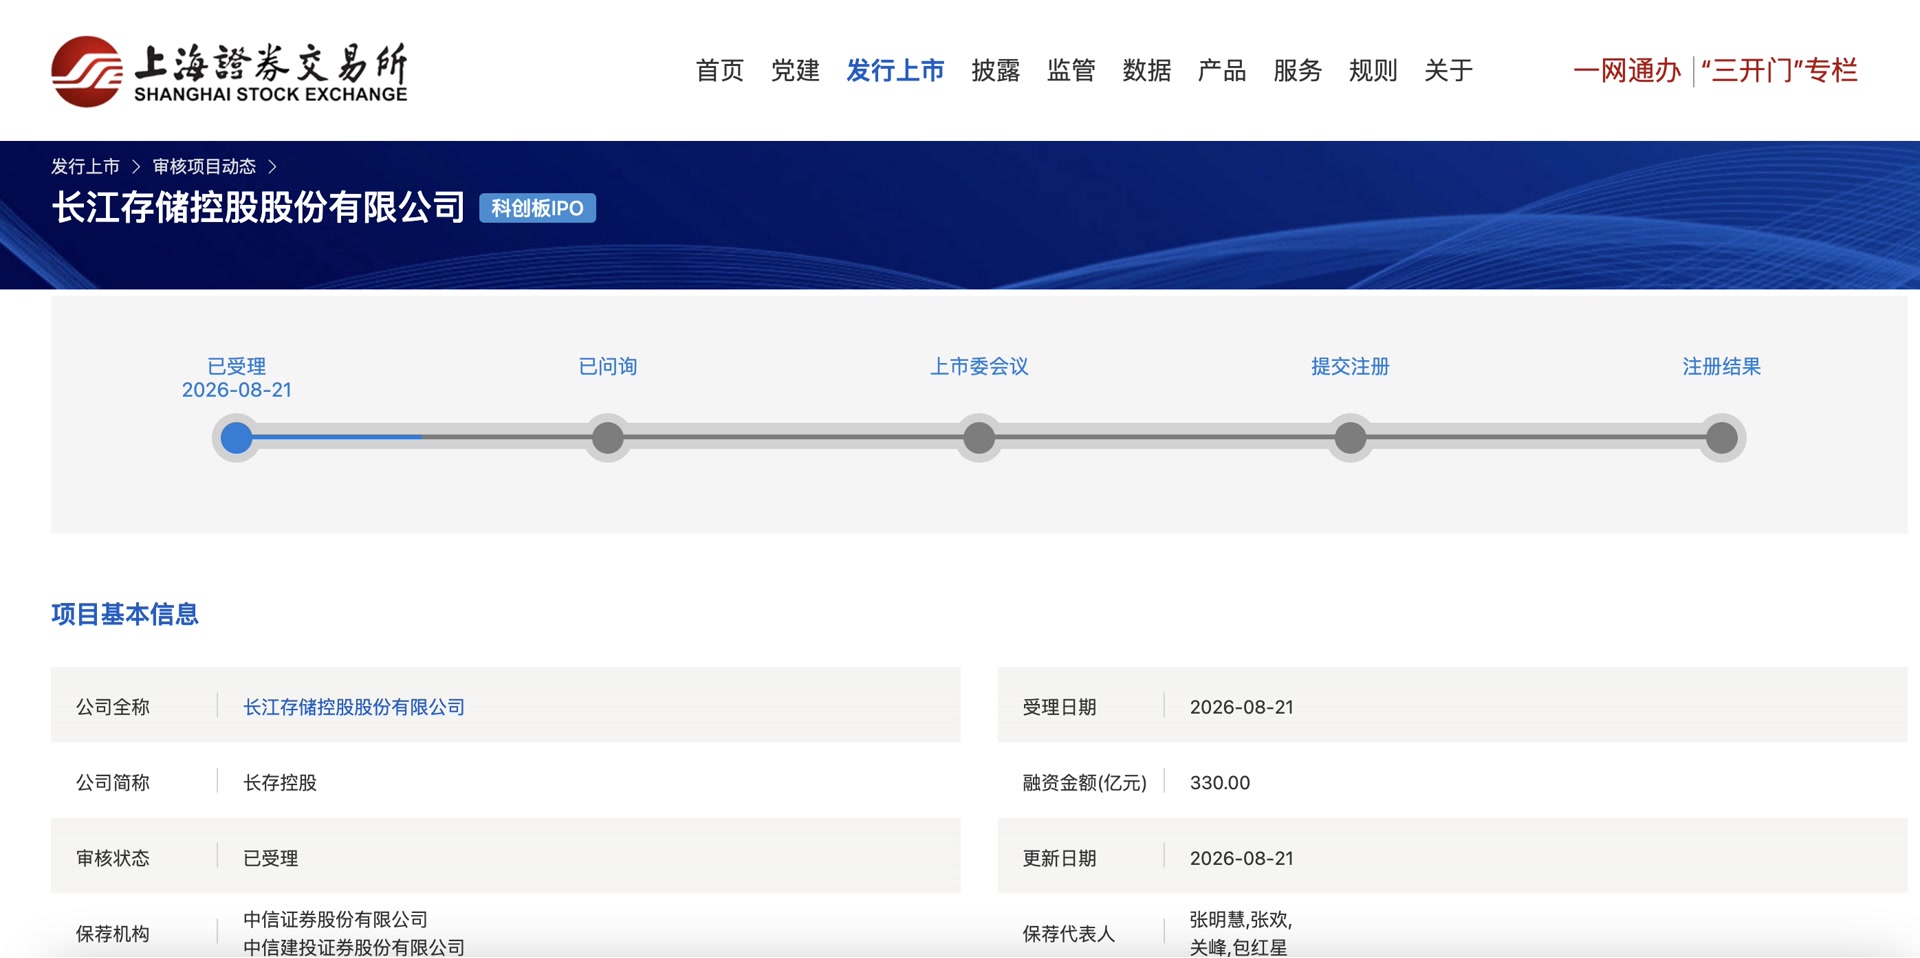
Task: Open the 服务 menu item
Action: click(1298, 71)
